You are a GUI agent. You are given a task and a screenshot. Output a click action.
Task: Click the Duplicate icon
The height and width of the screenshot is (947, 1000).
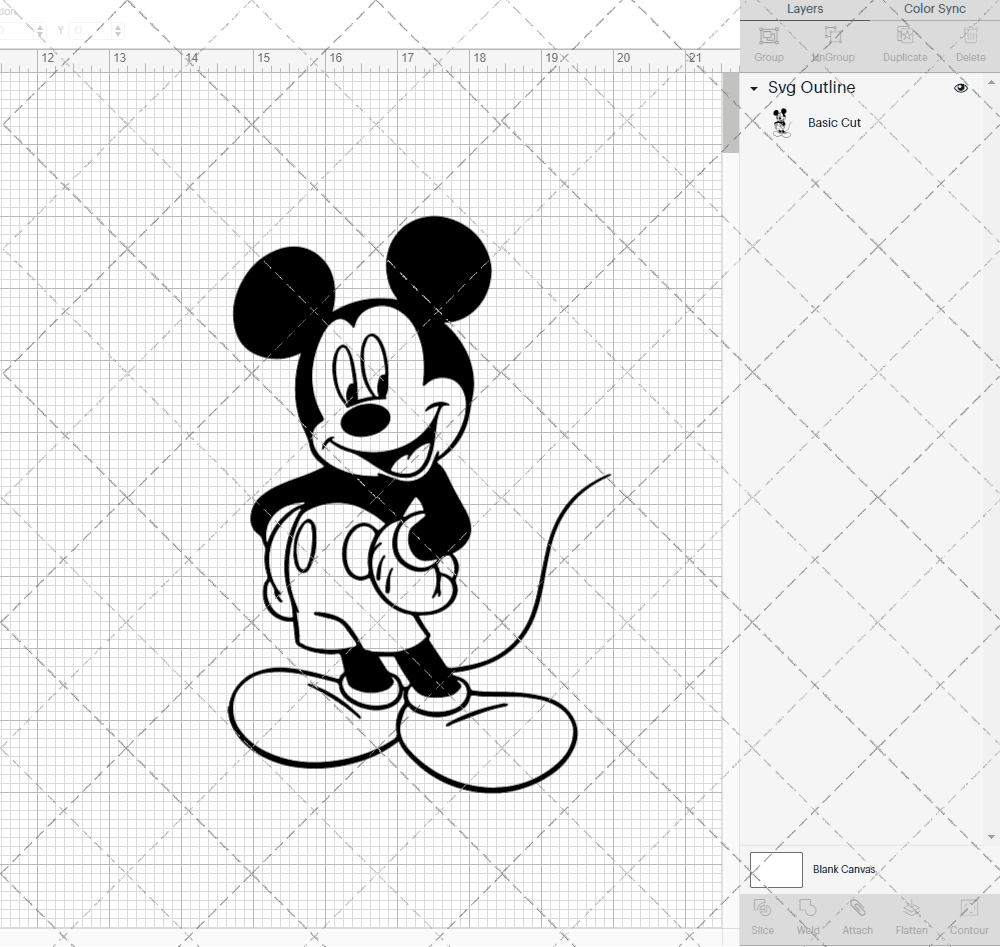905,35
